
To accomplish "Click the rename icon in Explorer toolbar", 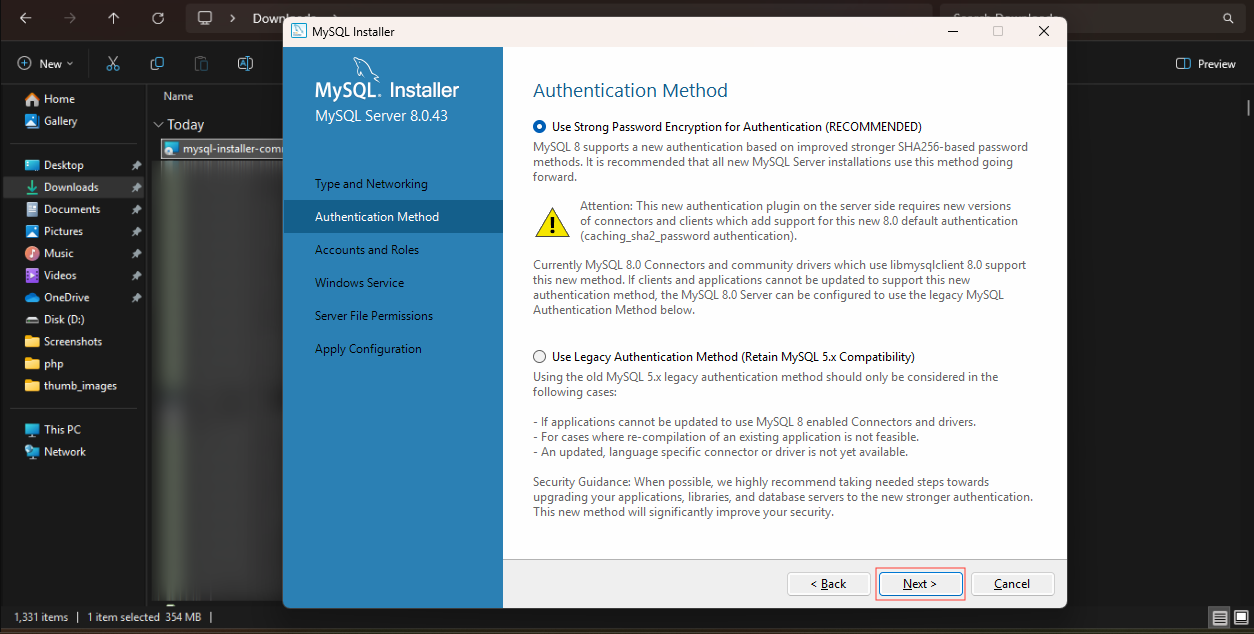I will (245, 64).
